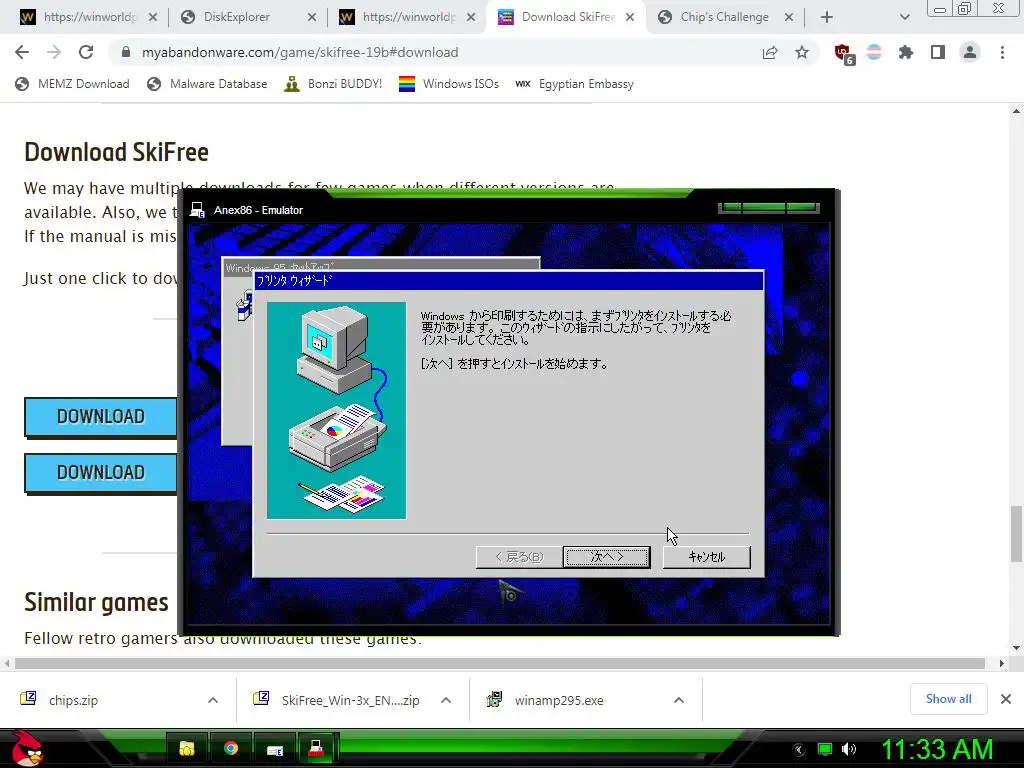This screenshot has width=1024, height=768.
Task: Open the uBlock shield extension icon
Action: click(844, 54)
